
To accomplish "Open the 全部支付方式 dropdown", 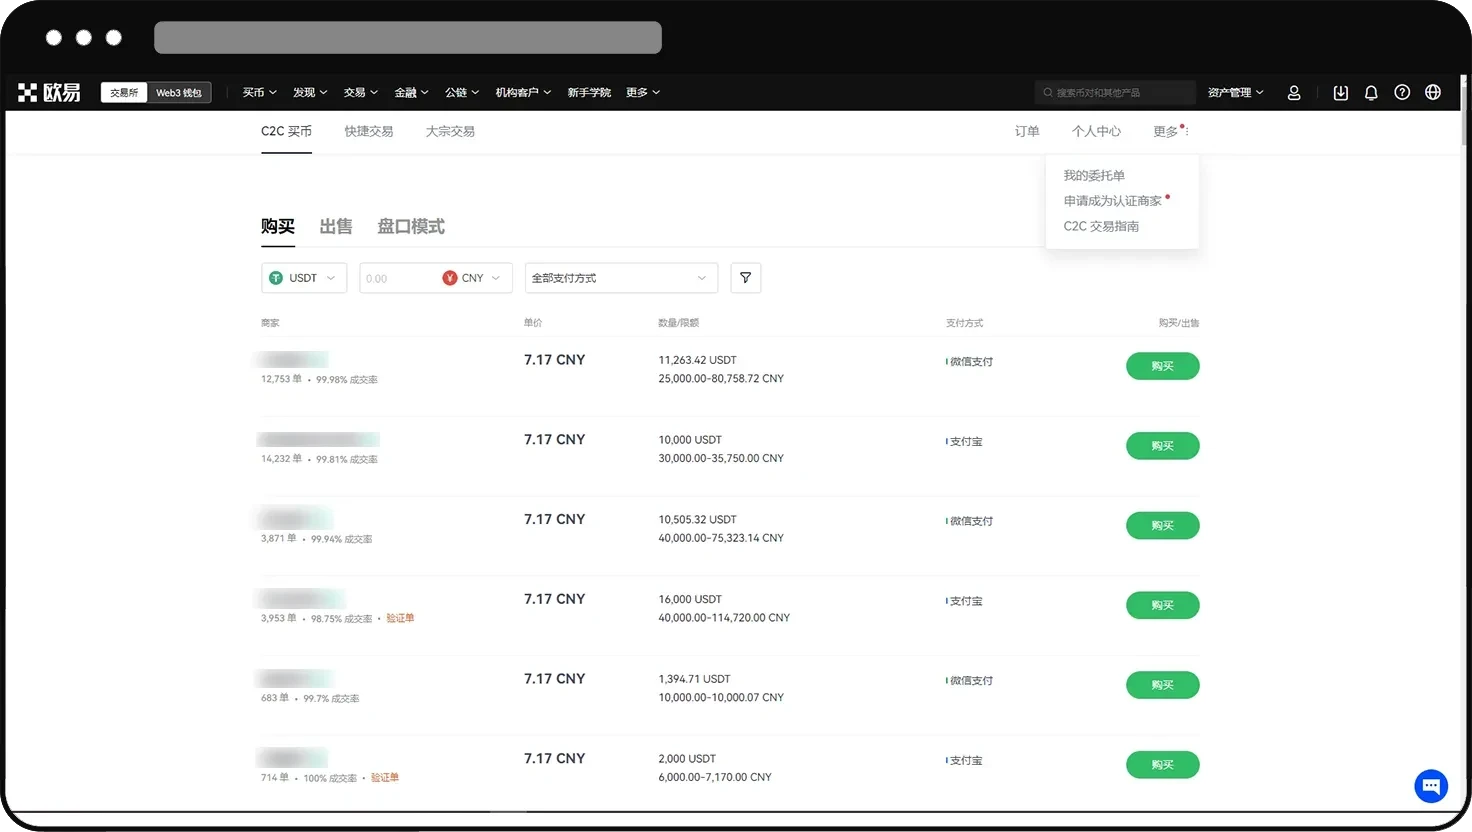I will [621, 278].
